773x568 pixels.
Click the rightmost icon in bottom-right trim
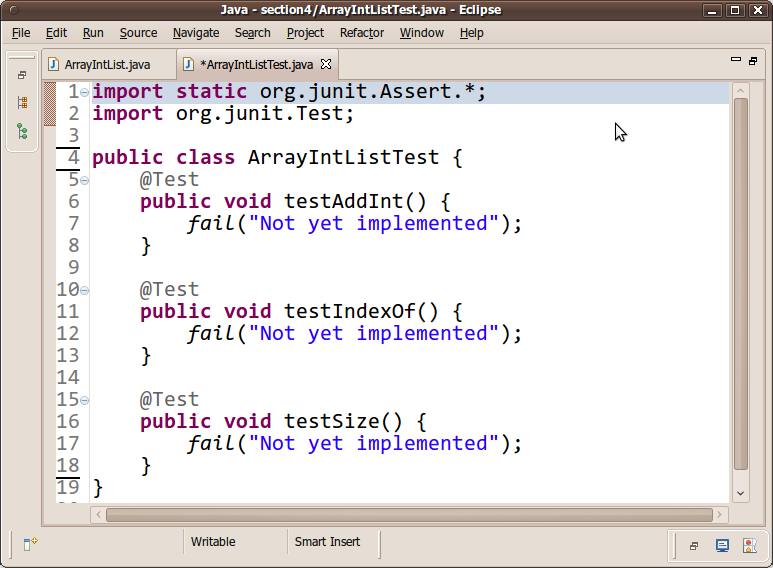(749, 546)
